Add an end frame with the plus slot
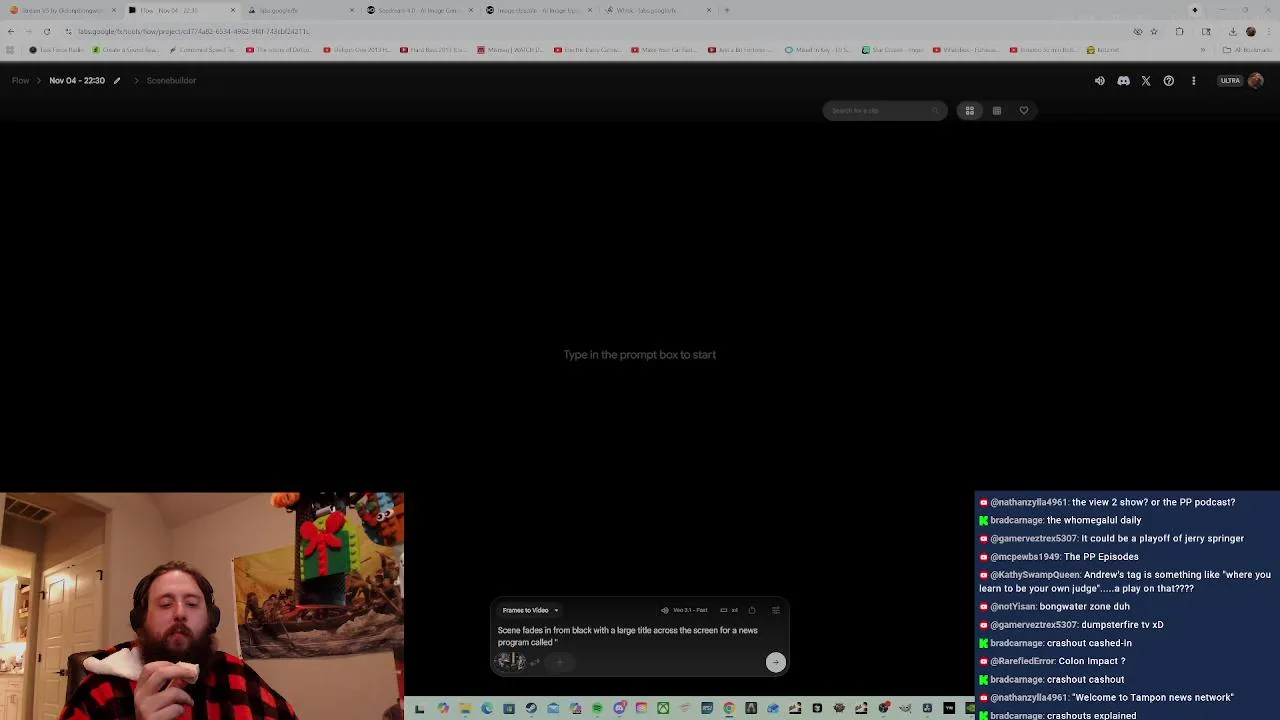 (x=560, y=661)
